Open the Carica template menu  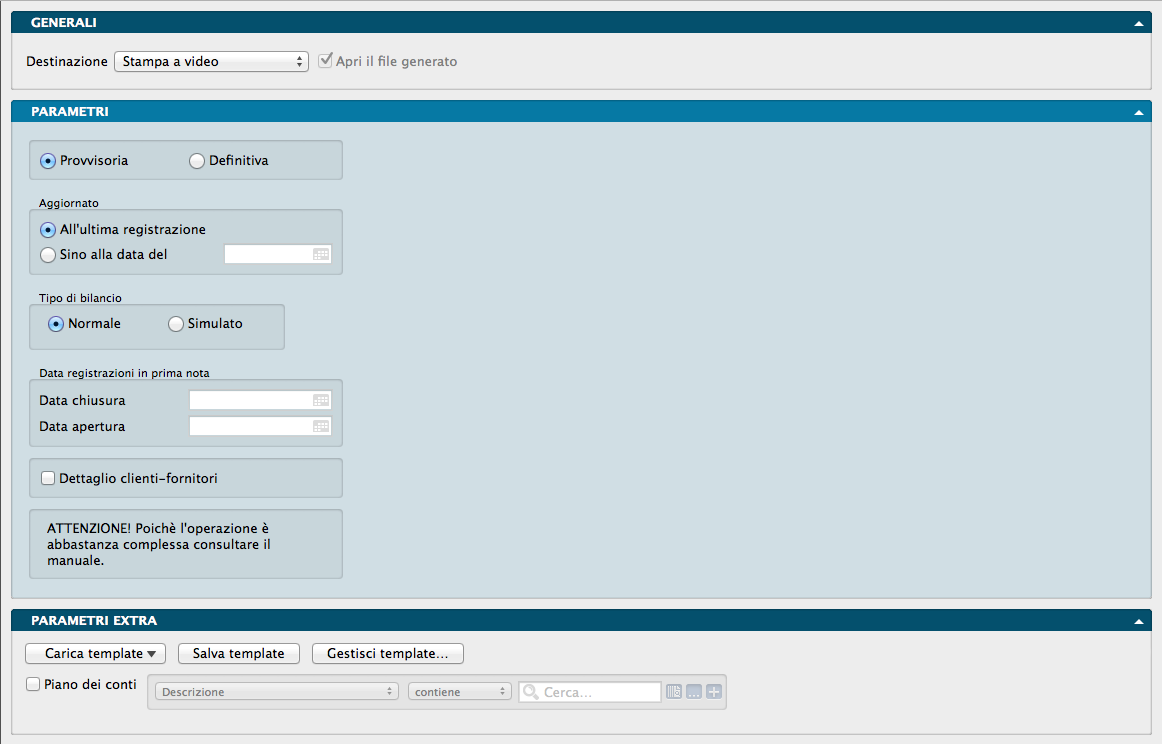[96, 654]
